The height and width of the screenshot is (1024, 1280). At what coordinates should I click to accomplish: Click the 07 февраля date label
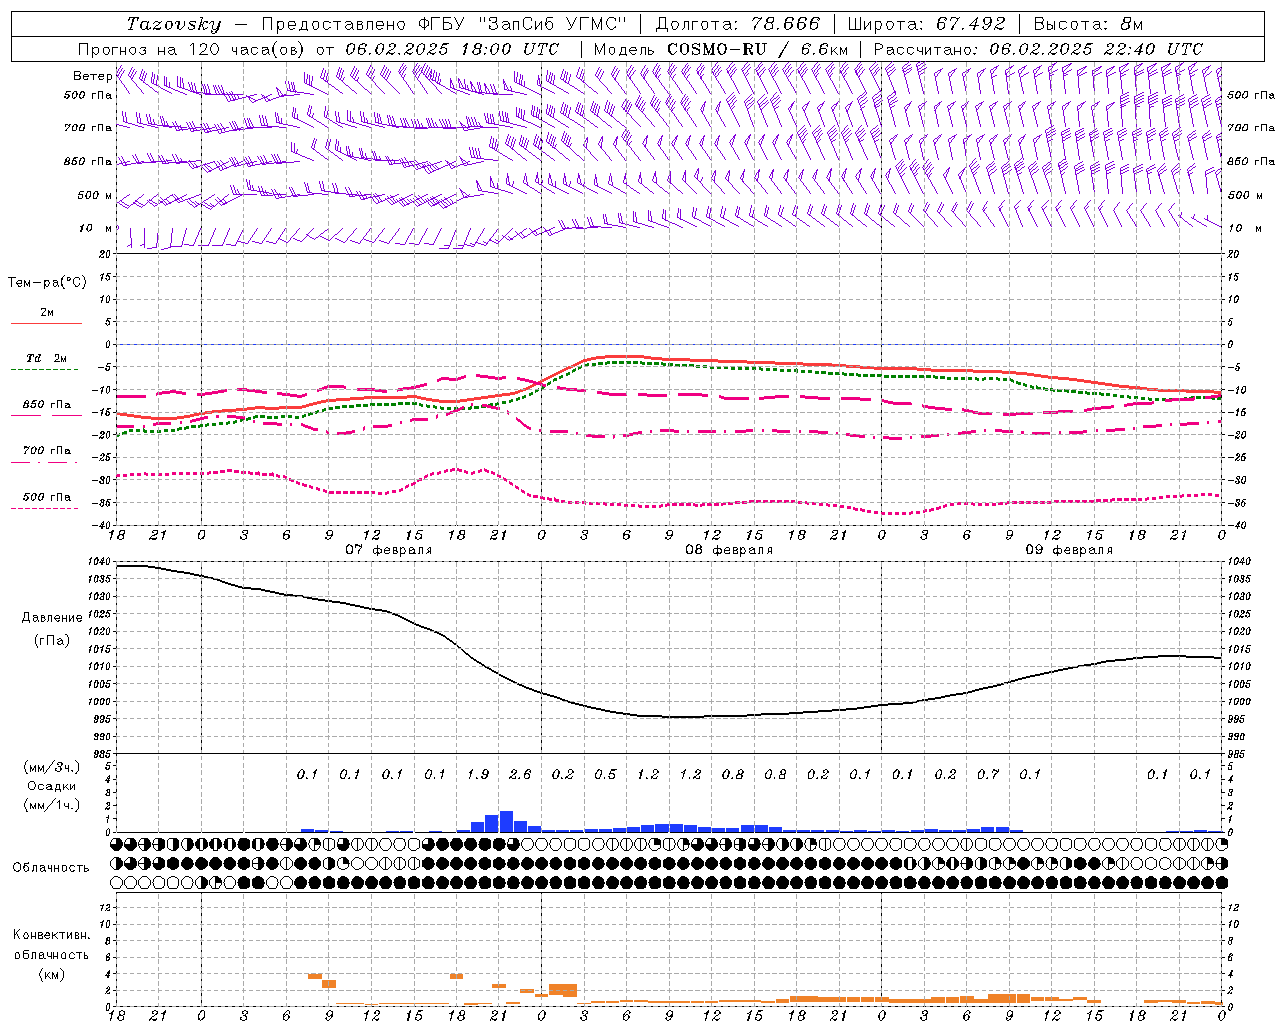(389, 550)
